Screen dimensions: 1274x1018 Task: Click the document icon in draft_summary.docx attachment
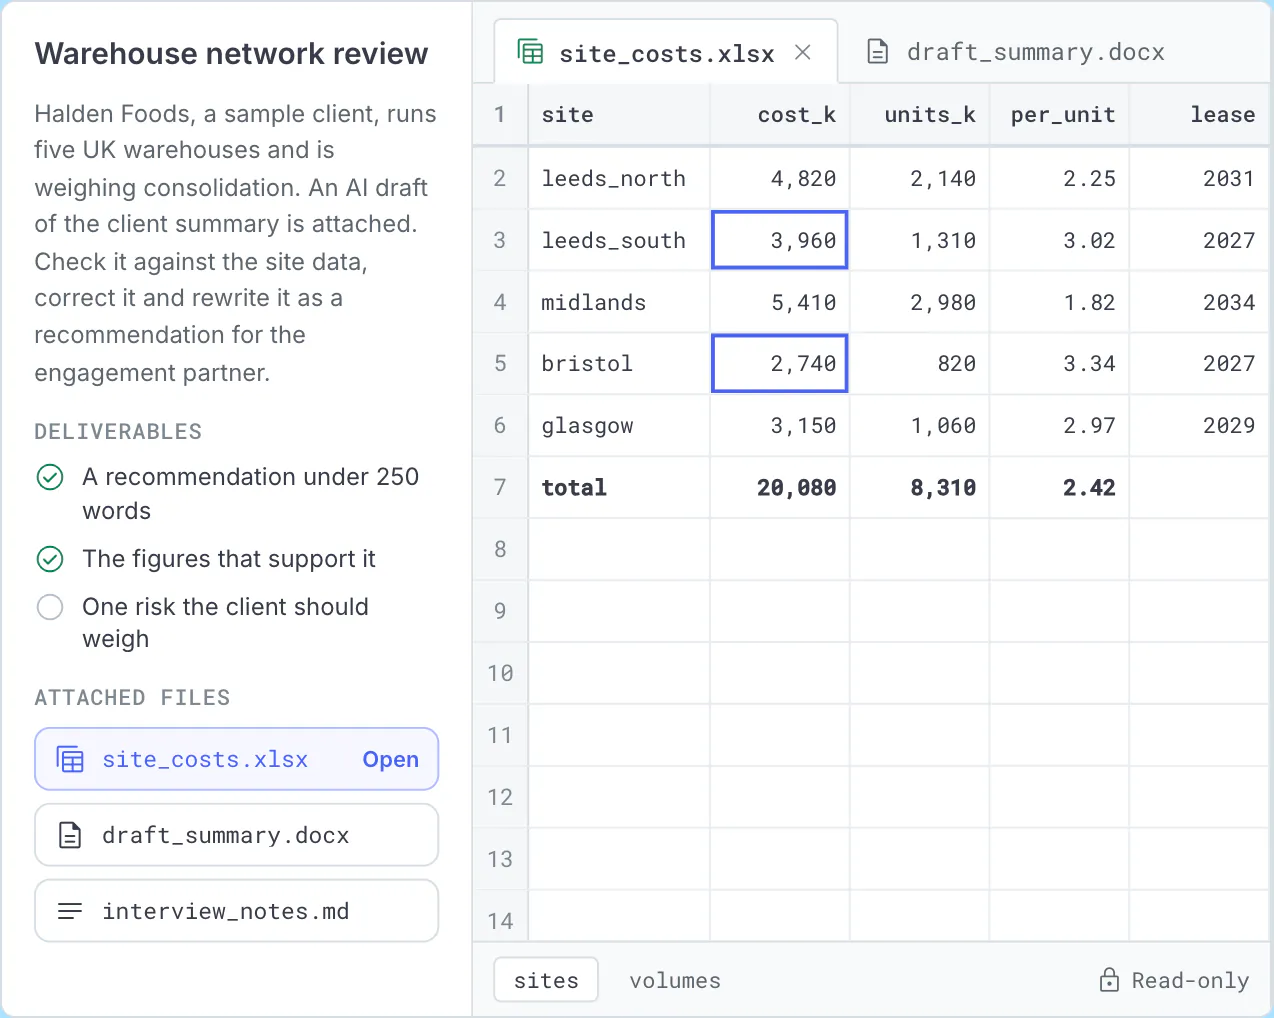point(70,835)
